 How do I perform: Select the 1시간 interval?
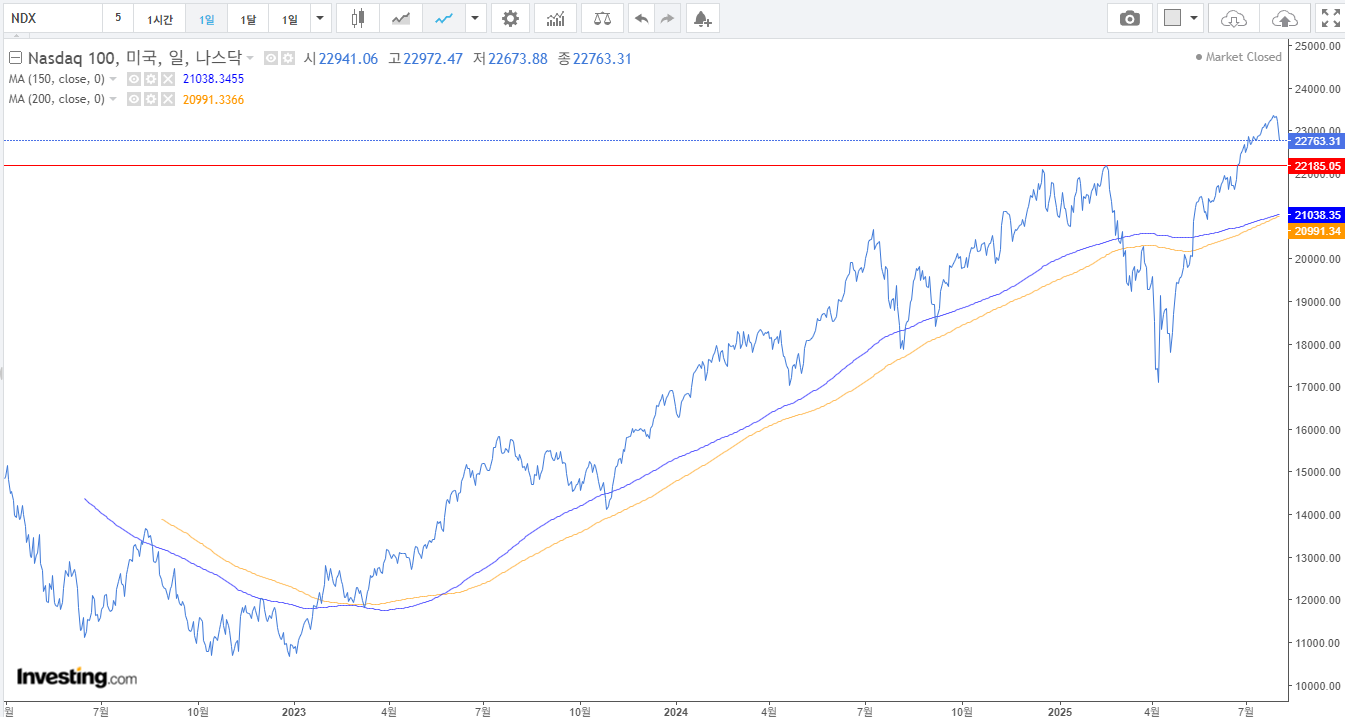tap(160, 18)
